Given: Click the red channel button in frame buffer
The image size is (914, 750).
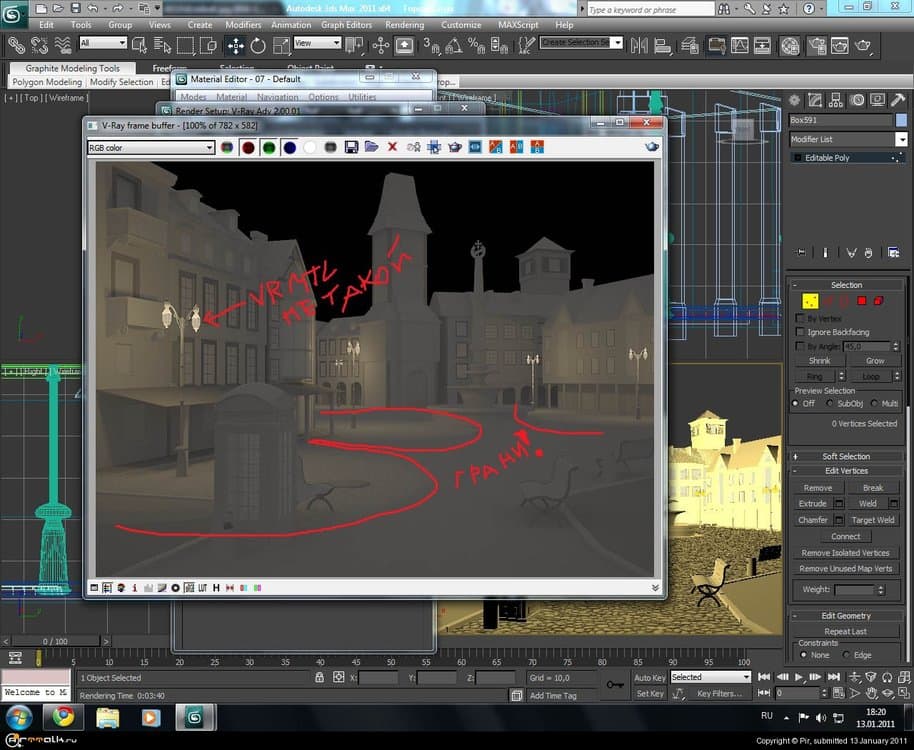Looking at the screenshot, I should [x=248, y=147].
